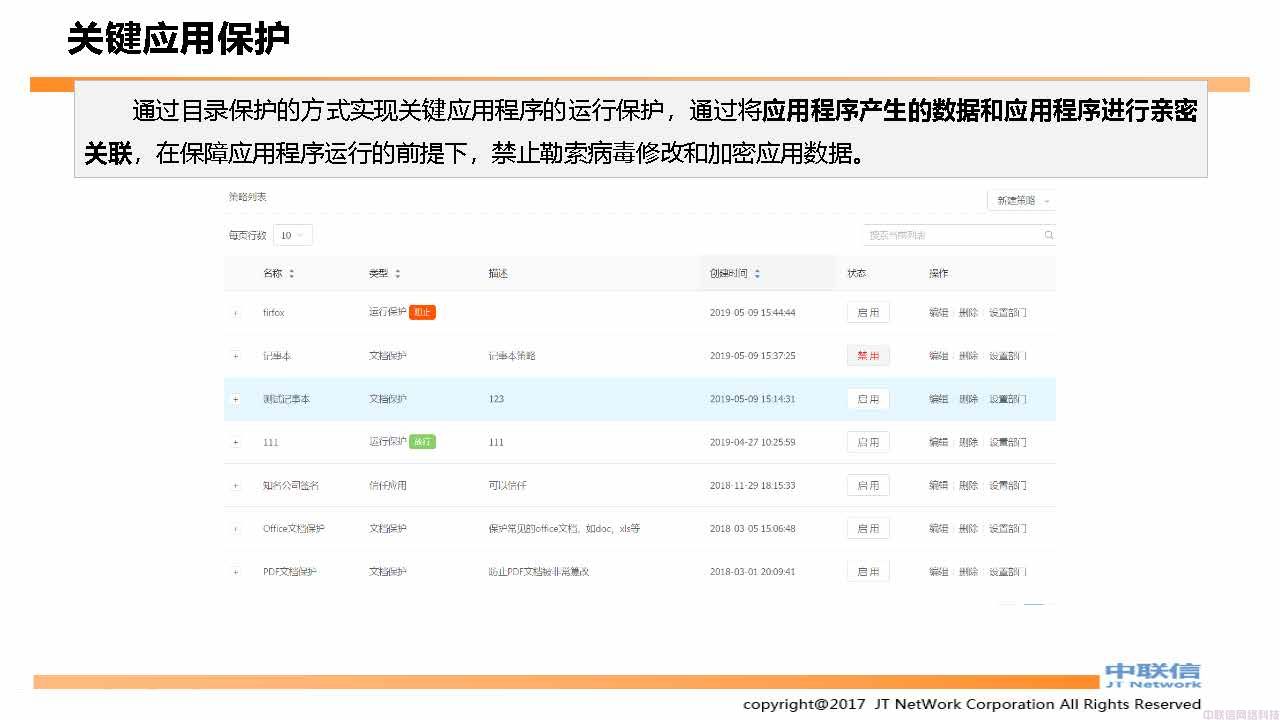Delete the firfox policy
1280x720 pixels.
tap(968, 313)
